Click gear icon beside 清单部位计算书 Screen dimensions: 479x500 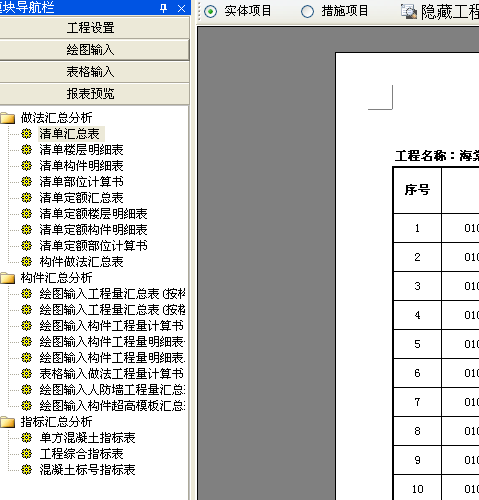tap(26, 182)
